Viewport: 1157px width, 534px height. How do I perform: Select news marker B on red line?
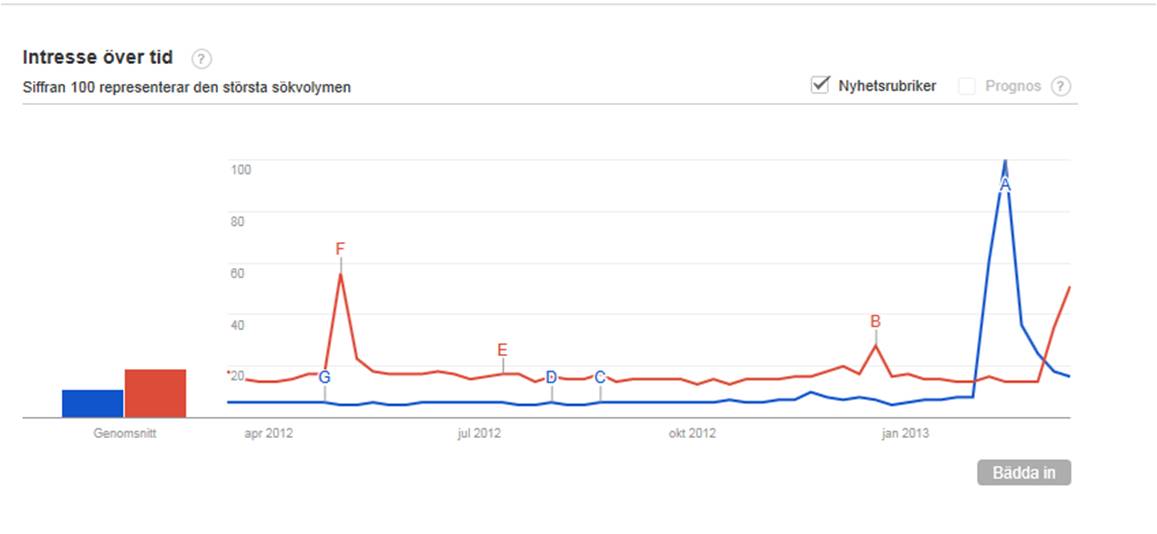point(875,321)
